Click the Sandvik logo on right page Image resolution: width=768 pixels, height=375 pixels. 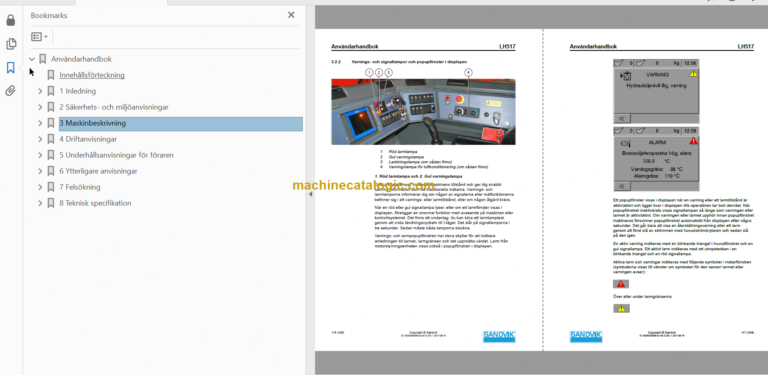click(x=586, y=336)
